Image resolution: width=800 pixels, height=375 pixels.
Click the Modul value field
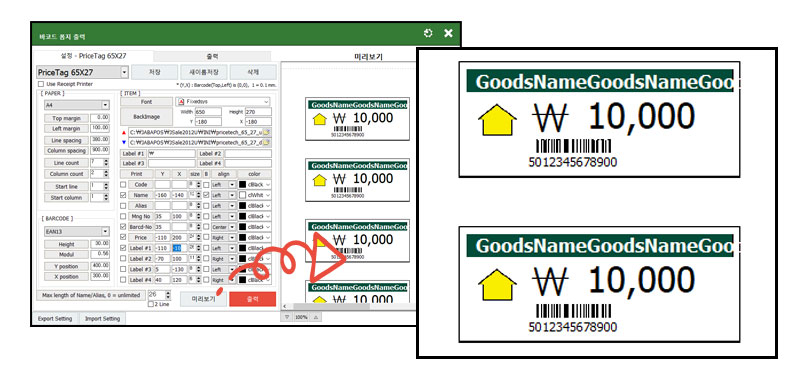[100, 254]
